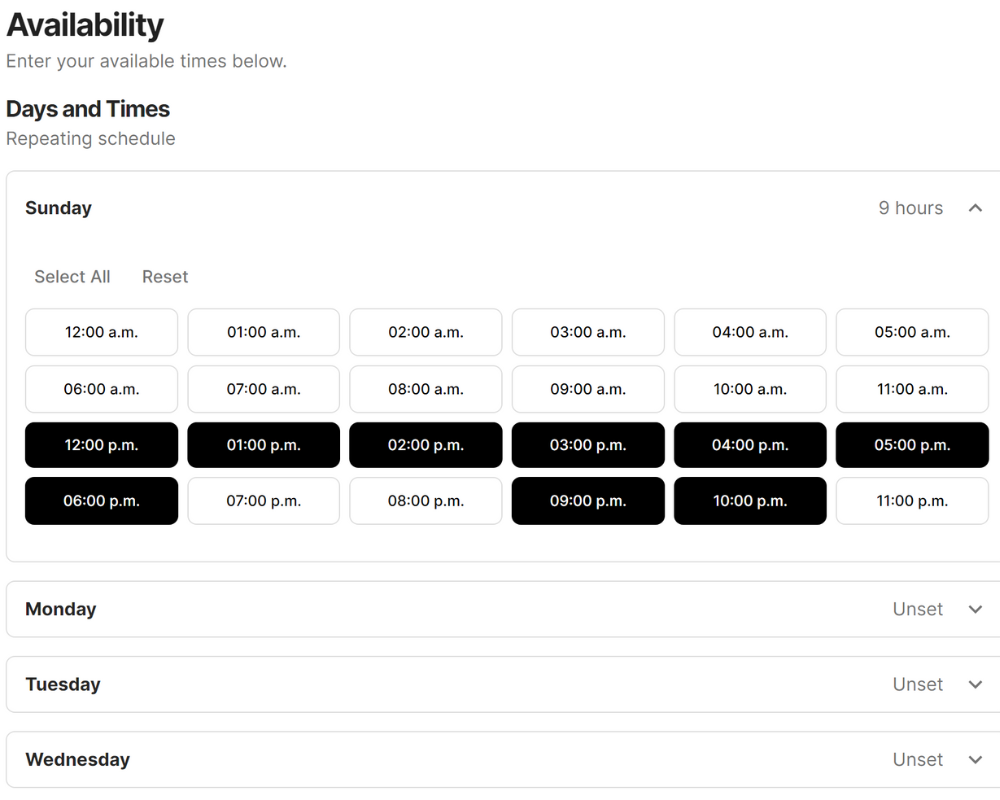Screen dimensions: 1000x800
Task: Disable the 06:00 p.m. availability slot
Action: point(101,501)
